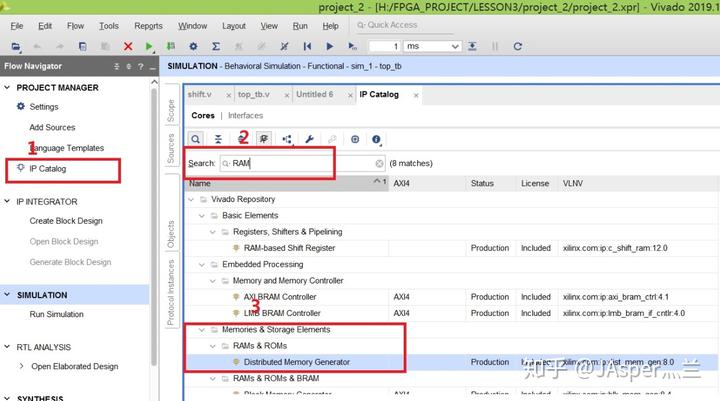Collapse the RAMs & ROMs & BRAM folder

click(x=213, y=378)
